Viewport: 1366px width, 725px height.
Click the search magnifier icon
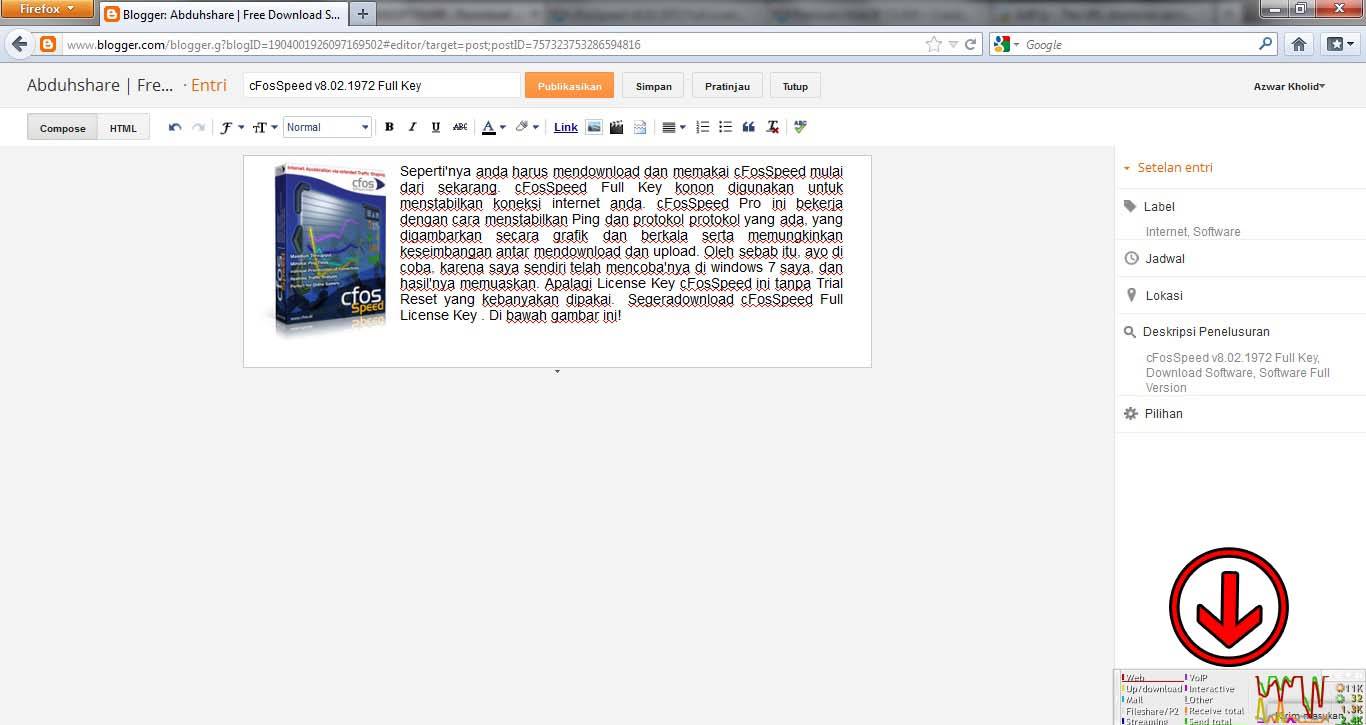click(x=1266, y=44)
